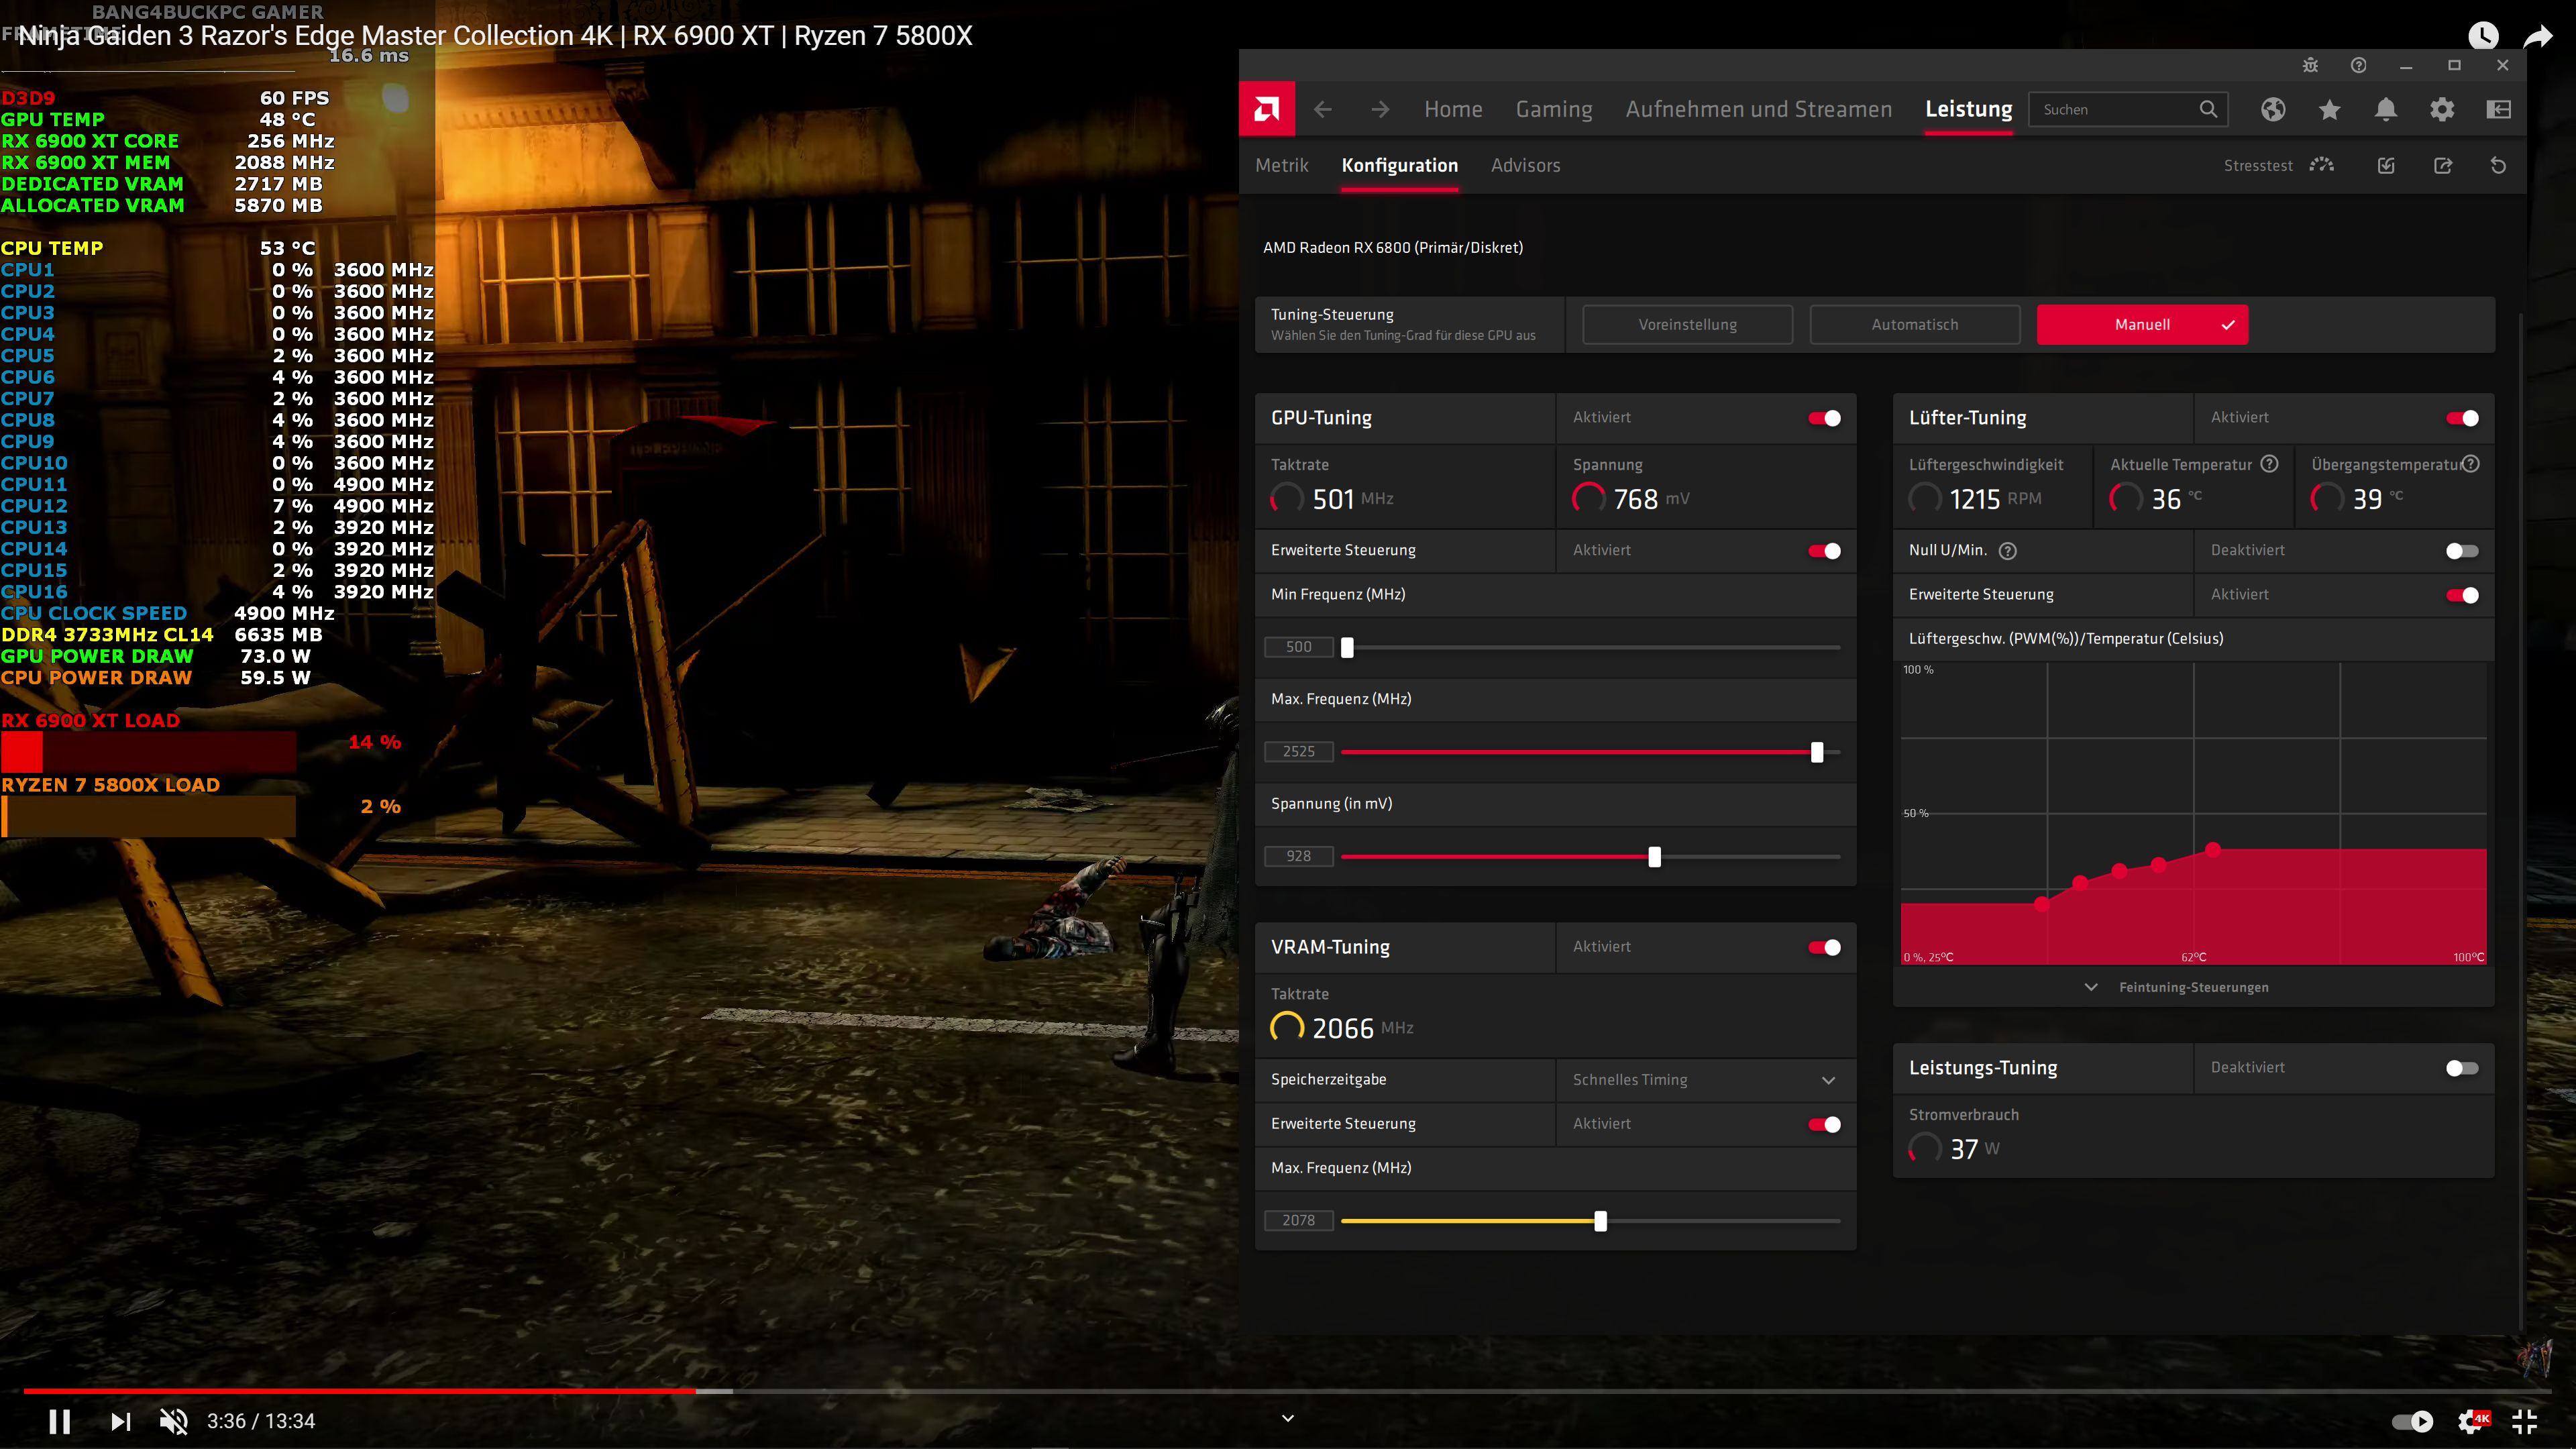The image size is (2576, 1449).
Task: Click the Watch Later clock icon
Action: [x=2483, y=37]
